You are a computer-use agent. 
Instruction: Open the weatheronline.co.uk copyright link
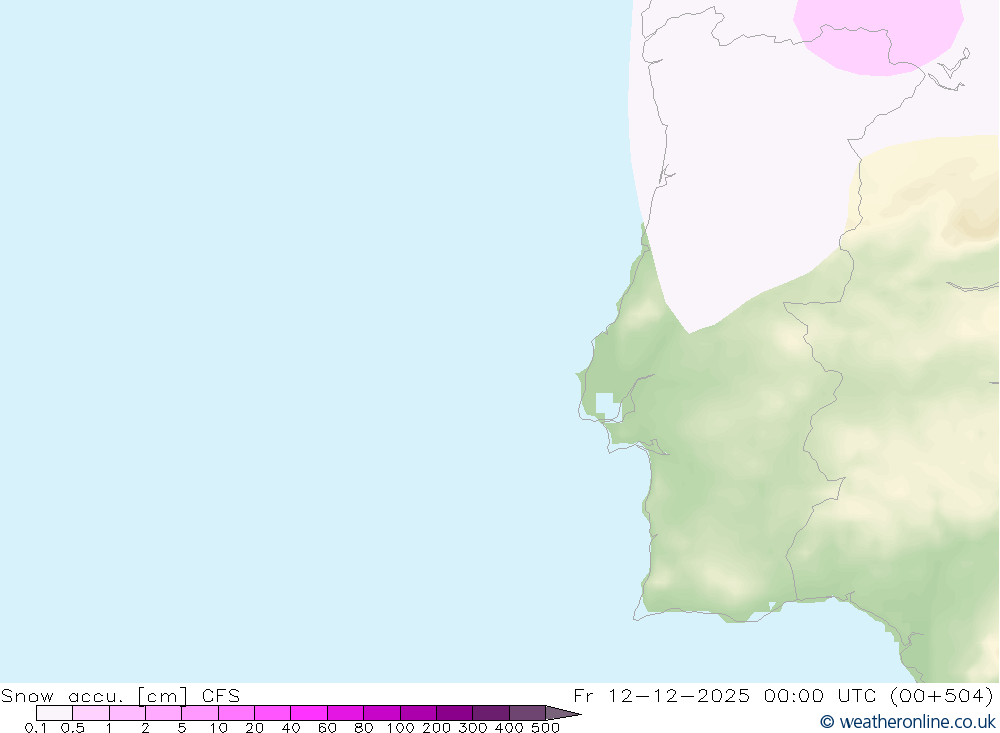(907, 722)
